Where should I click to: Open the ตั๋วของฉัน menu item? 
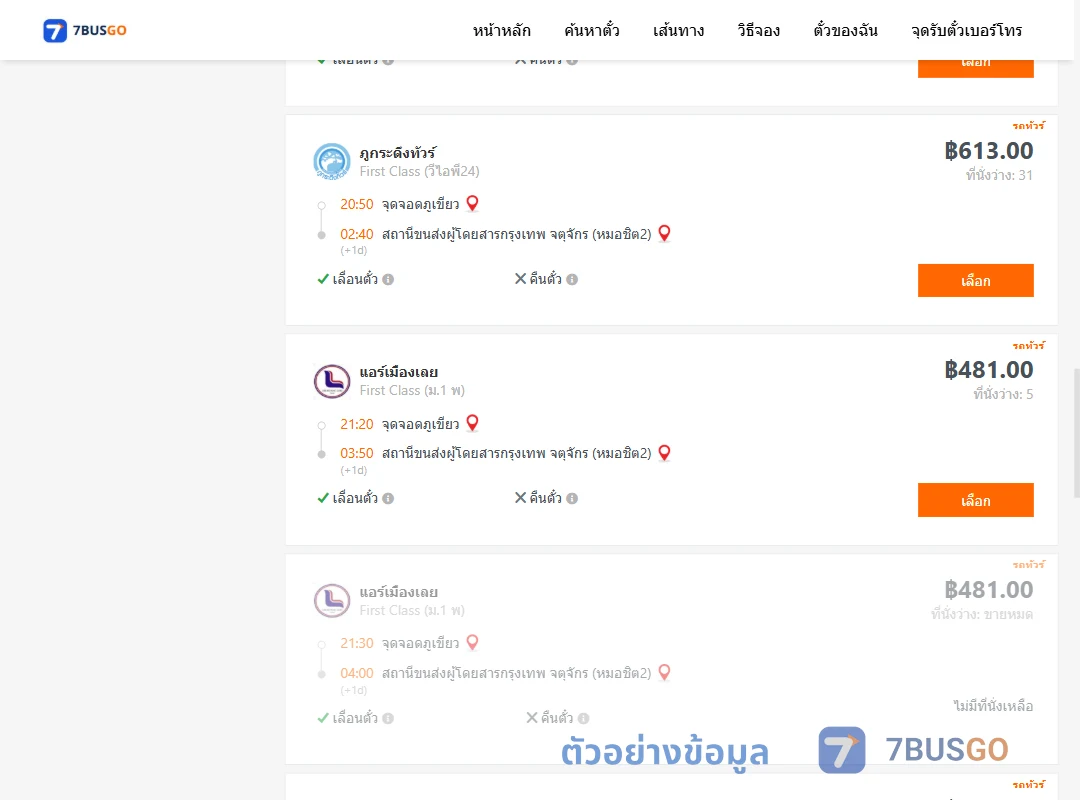click(x=845, y=30)
